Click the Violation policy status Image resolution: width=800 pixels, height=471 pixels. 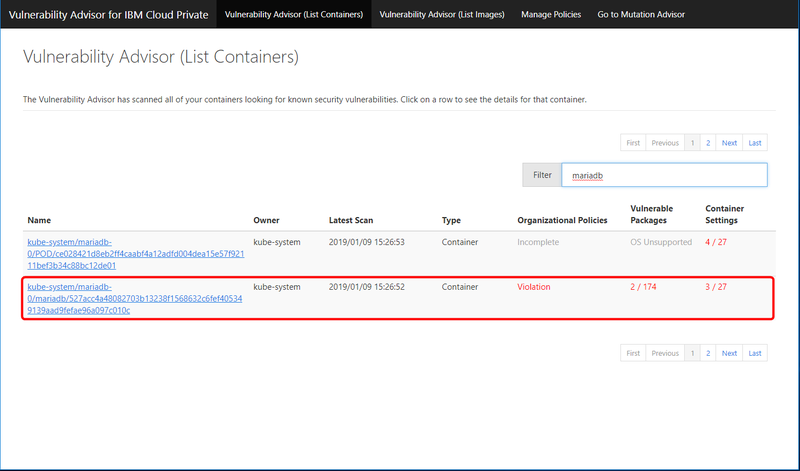click(534, 287)
